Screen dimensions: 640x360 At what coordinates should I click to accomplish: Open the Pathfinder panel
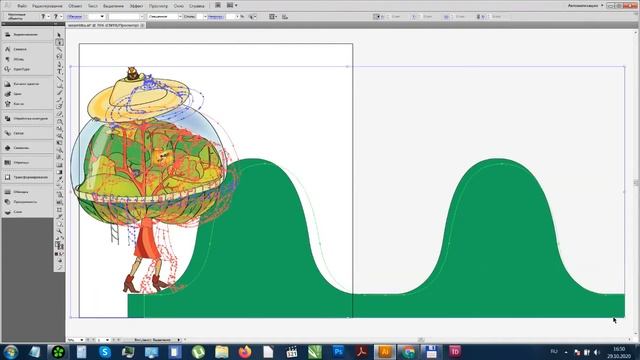27,119
